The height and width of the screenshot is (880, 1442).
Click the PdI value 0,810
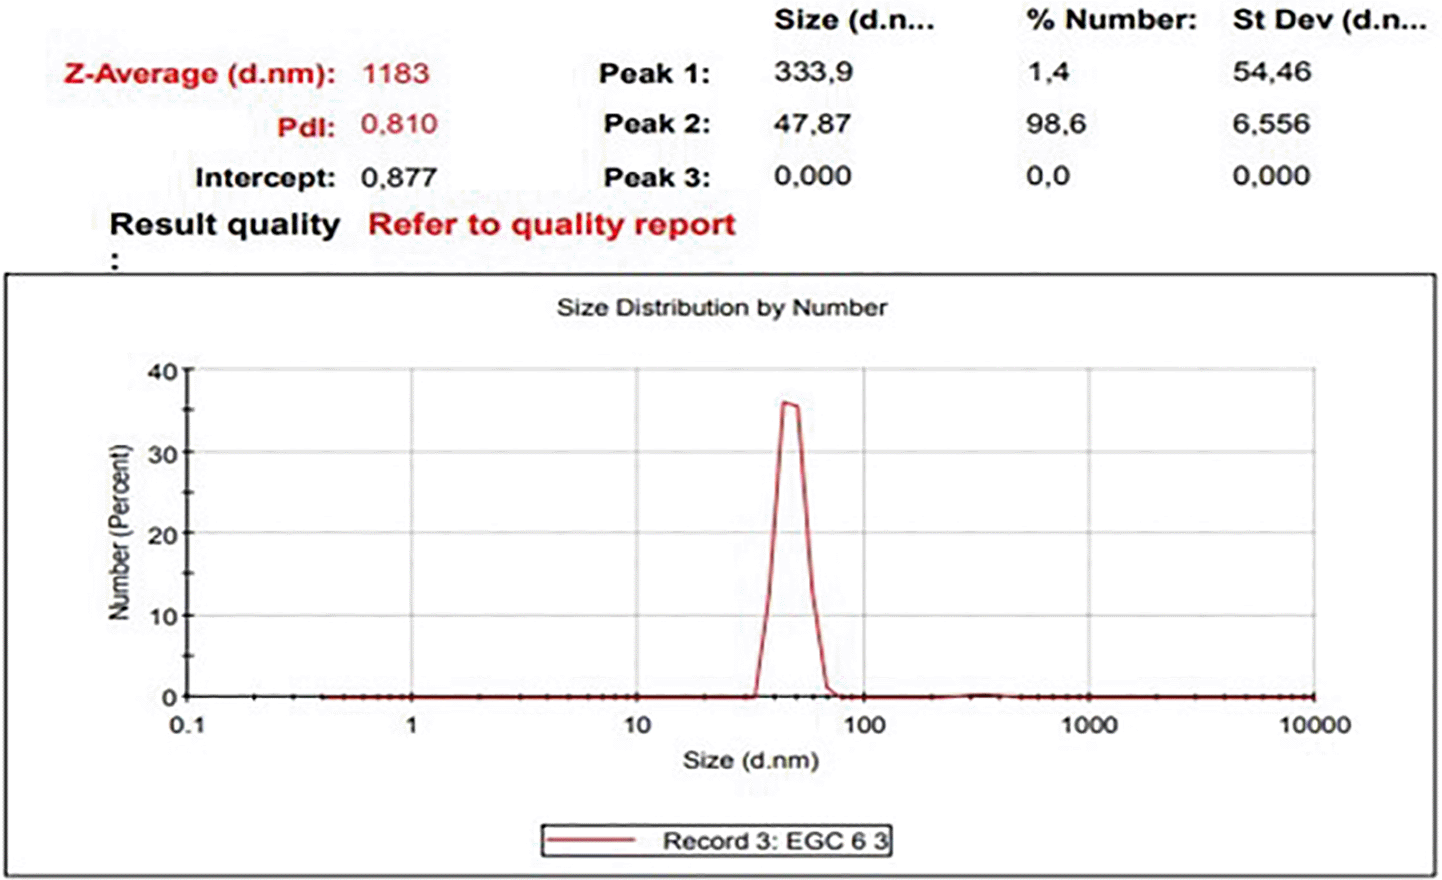[x=399, y=125]
